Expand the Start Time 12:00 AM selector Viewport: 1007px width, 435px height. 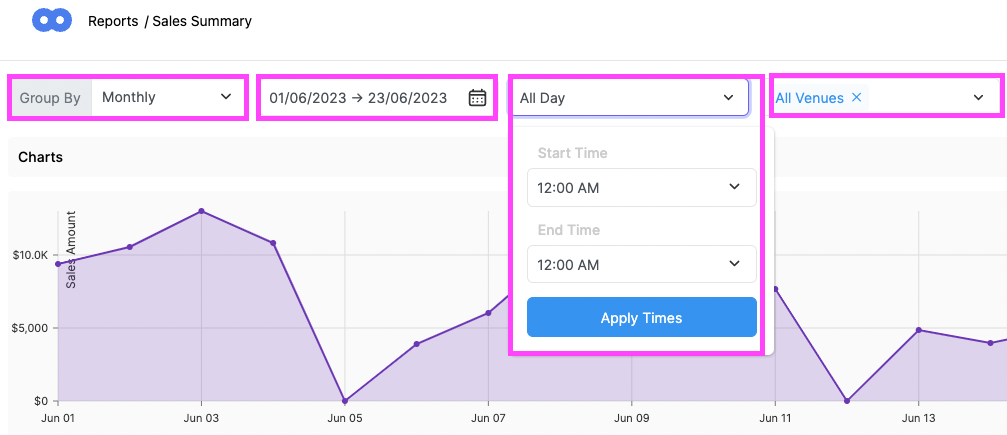[x=642, y=188]
